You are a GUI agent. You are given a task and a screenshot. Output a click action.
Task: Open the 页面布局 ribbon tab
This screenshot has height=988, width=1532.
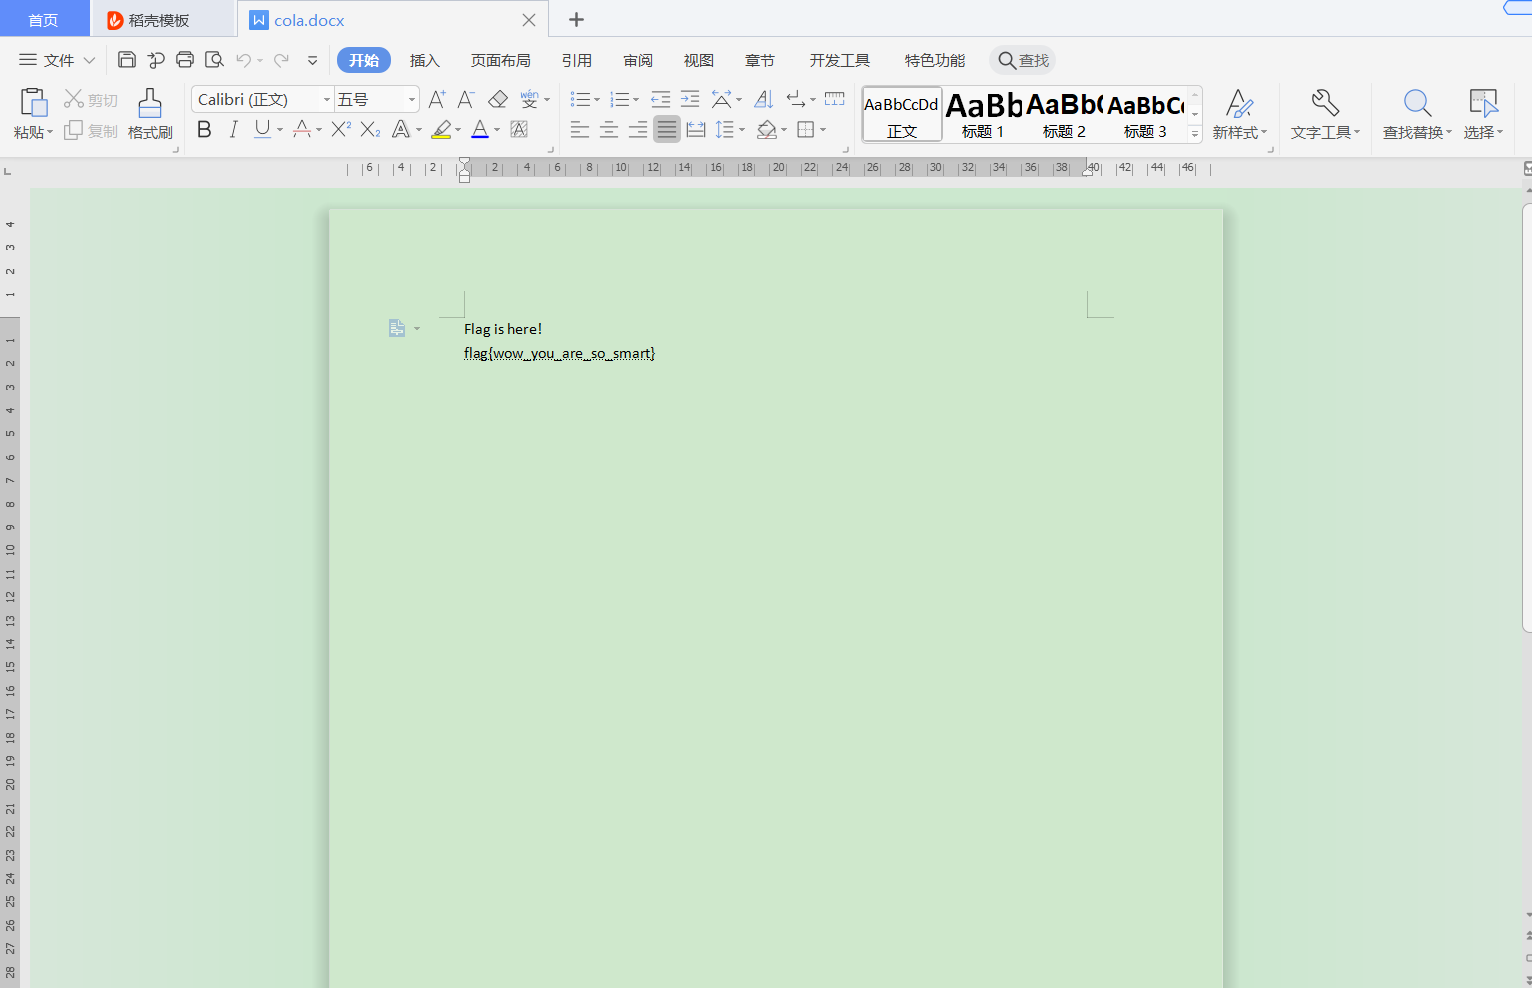click(x=500, y=60)
